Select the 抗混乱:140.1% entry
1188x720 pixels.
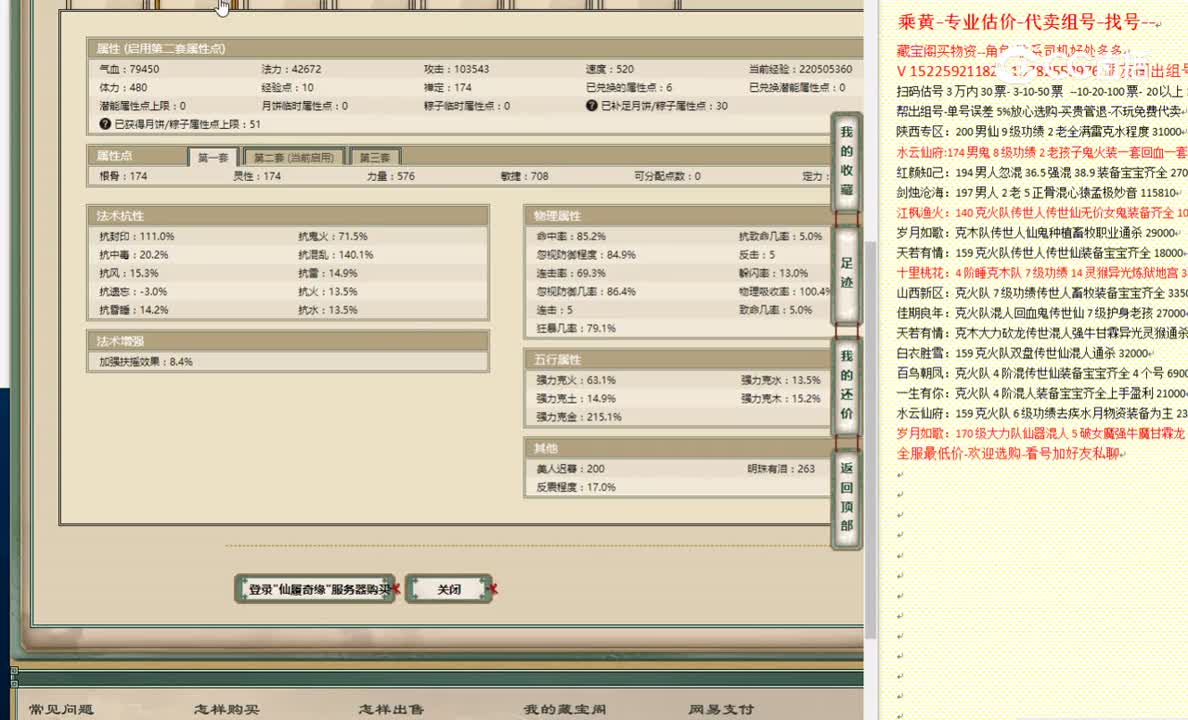tap(336, 255)
